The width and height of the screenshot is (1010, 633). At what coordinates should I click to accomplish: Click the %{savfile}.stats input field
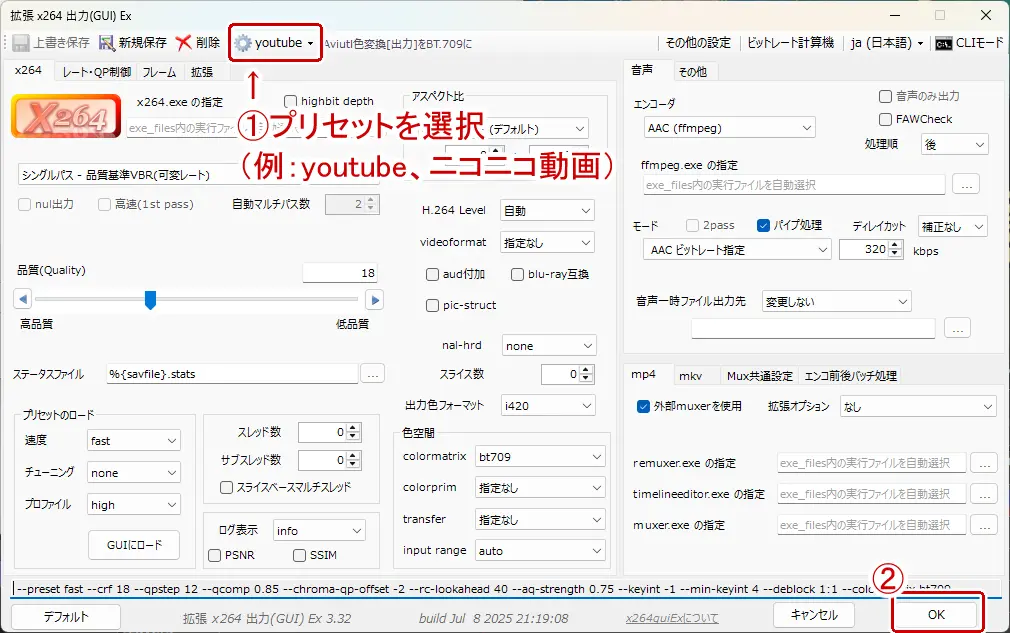(232, 374)
